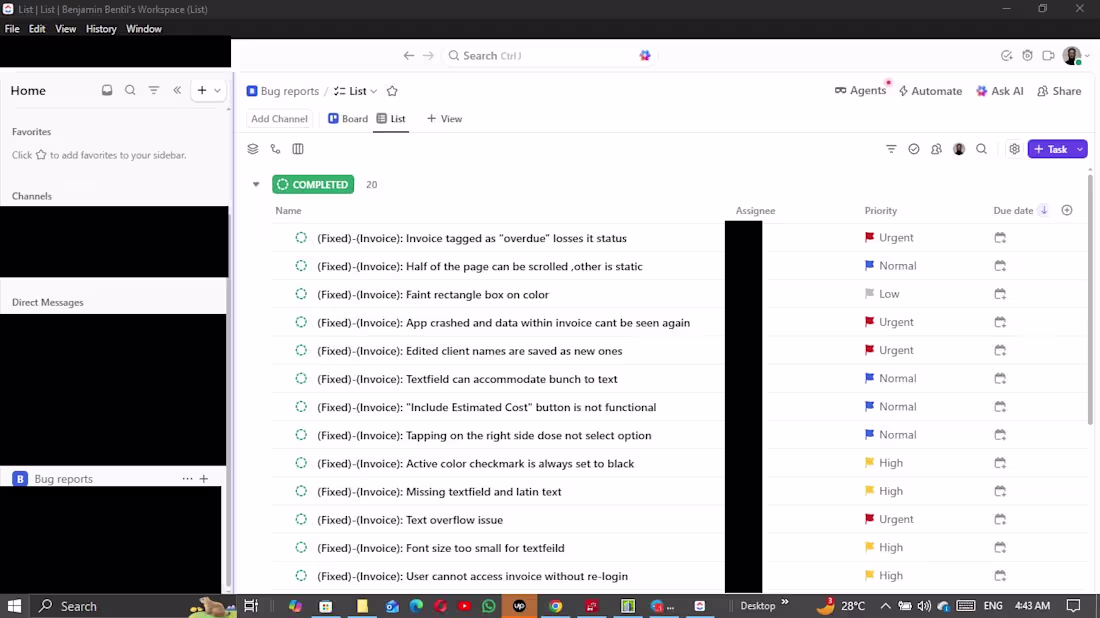Click the COMPLETED status badge
Viewport: 1100px width, 618px height.
[x=313, y=184]
